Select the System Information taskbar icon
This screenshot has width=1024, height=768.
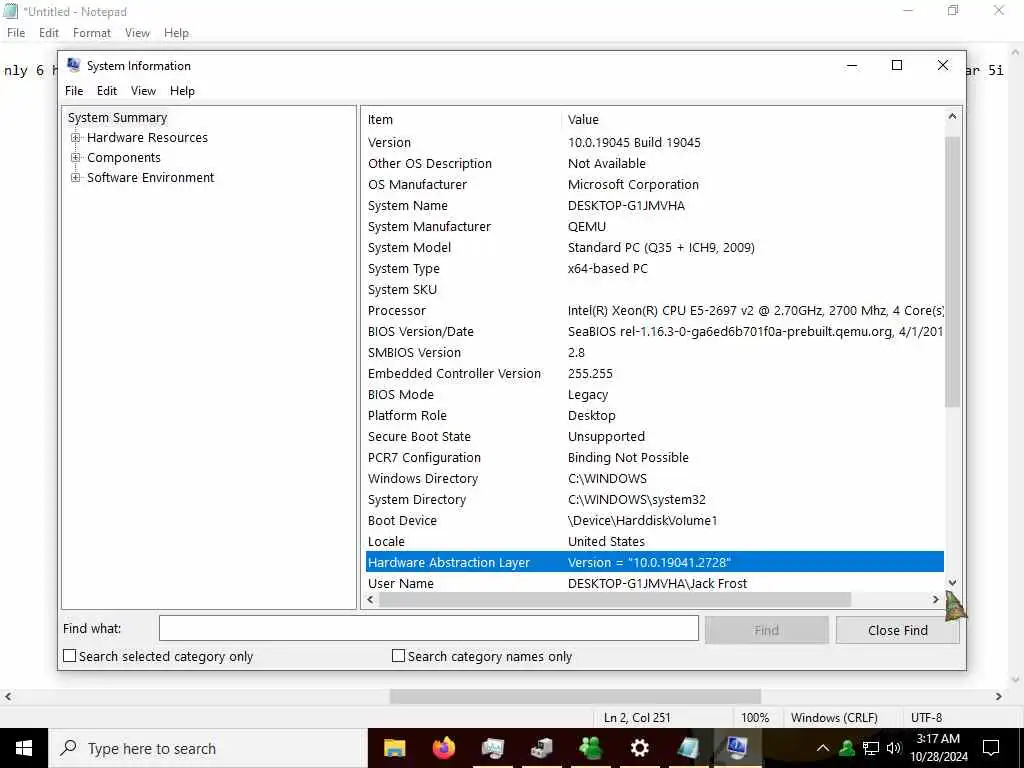point(737,748)
